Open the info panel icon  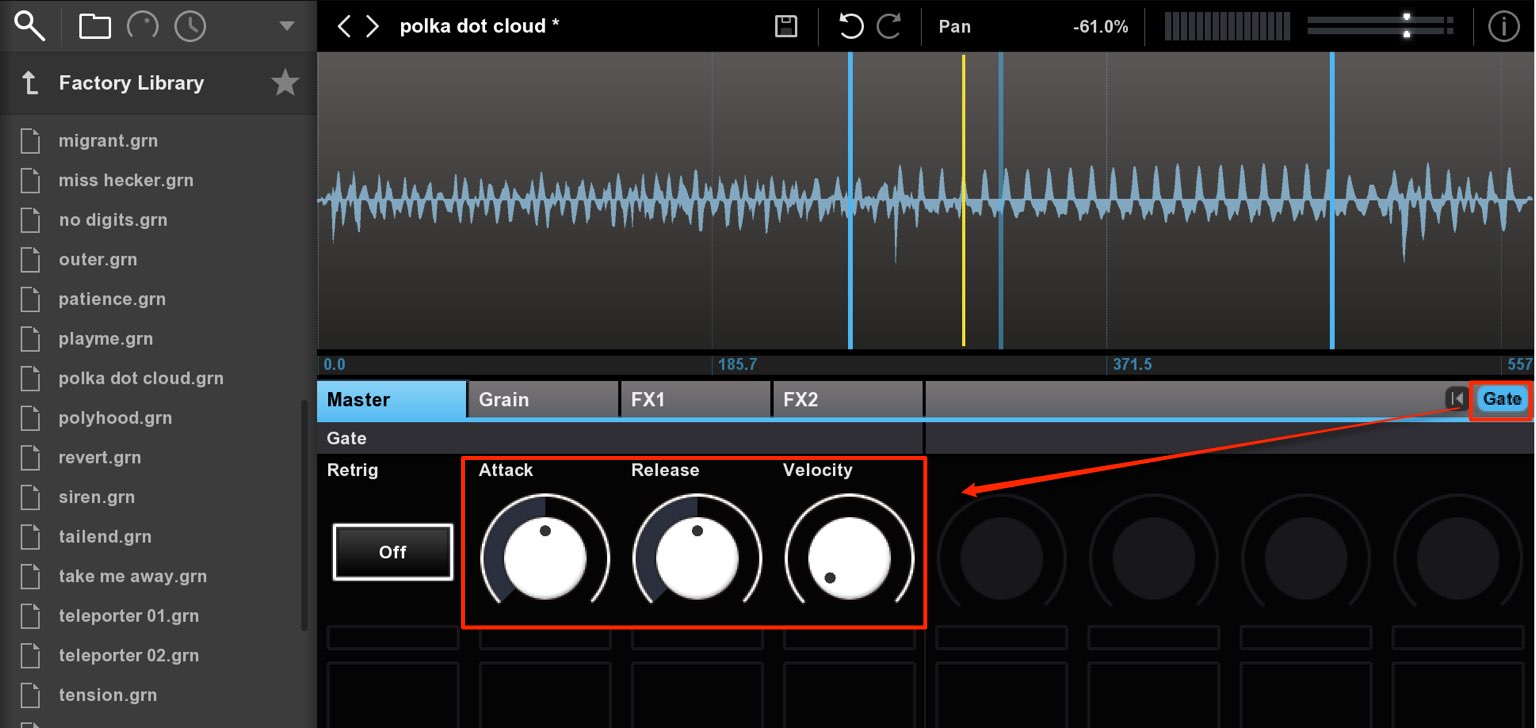(x=1504, y=26)
